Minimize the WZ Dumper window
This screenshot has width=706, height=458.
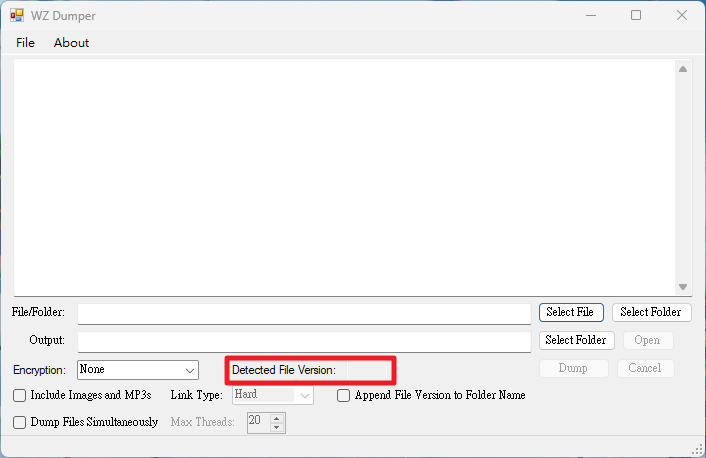pos(591,15)
